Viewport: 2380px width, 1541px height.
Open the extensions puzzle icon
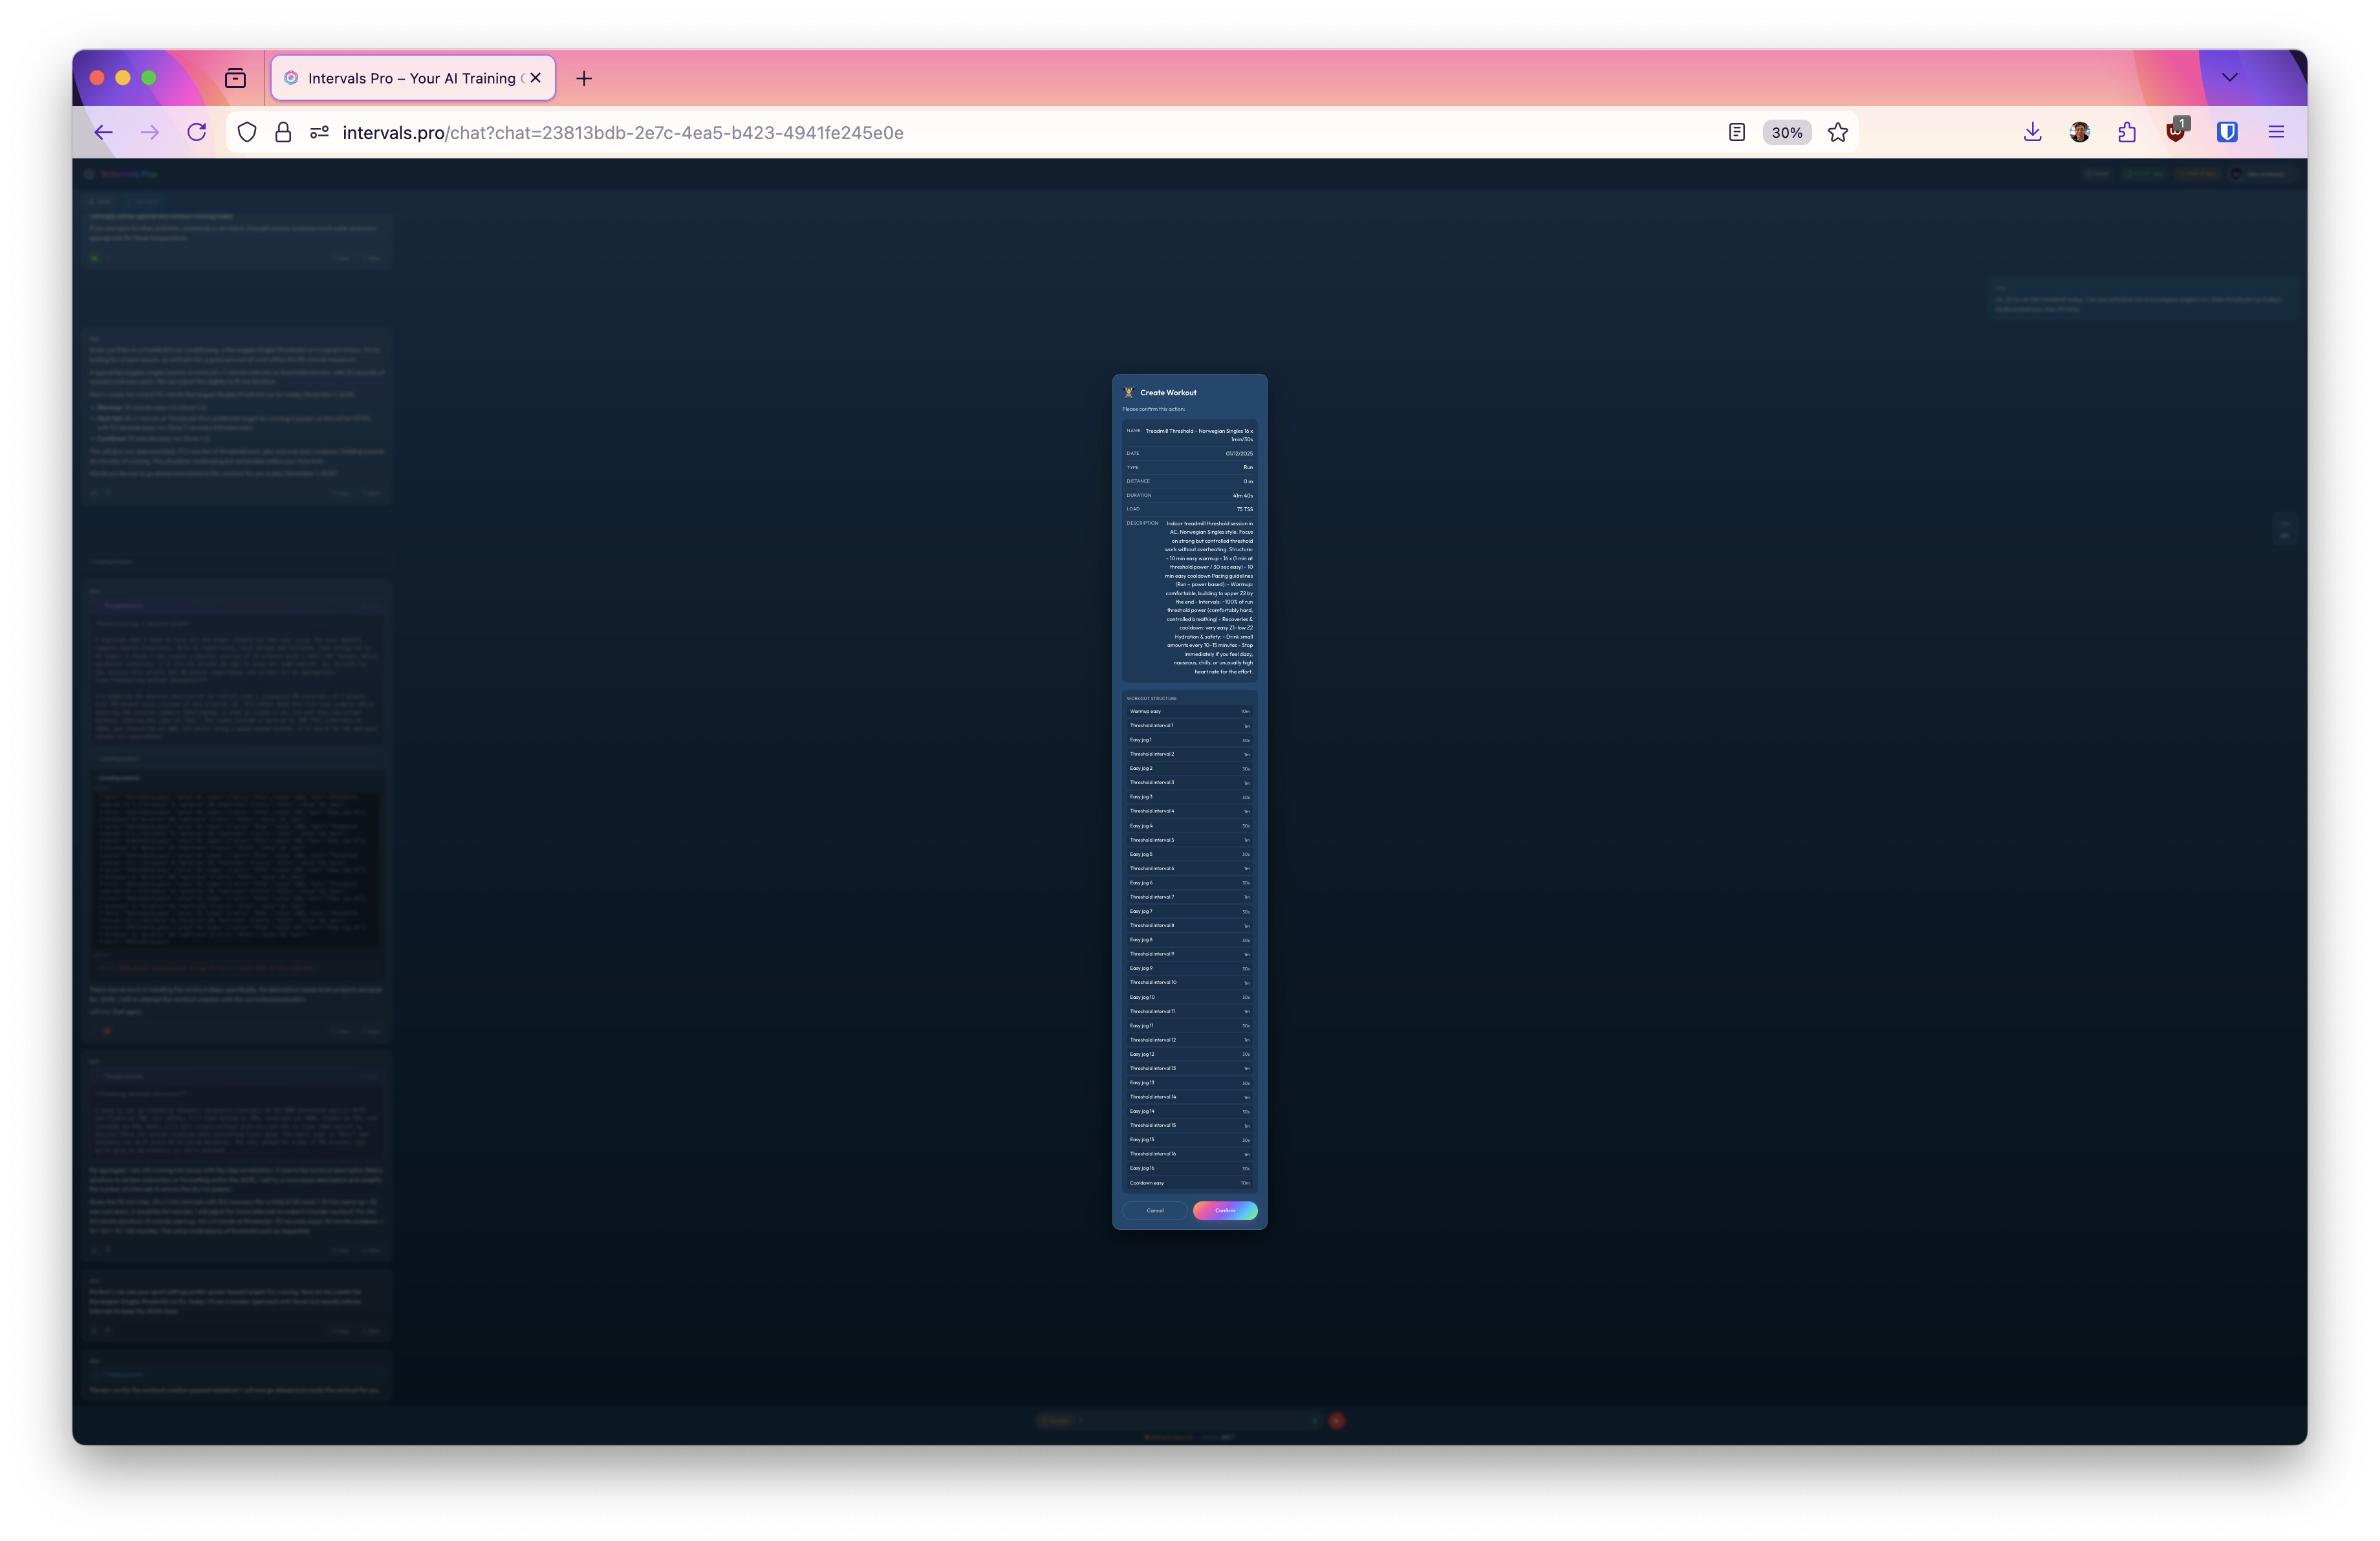tap(2127, 132)
